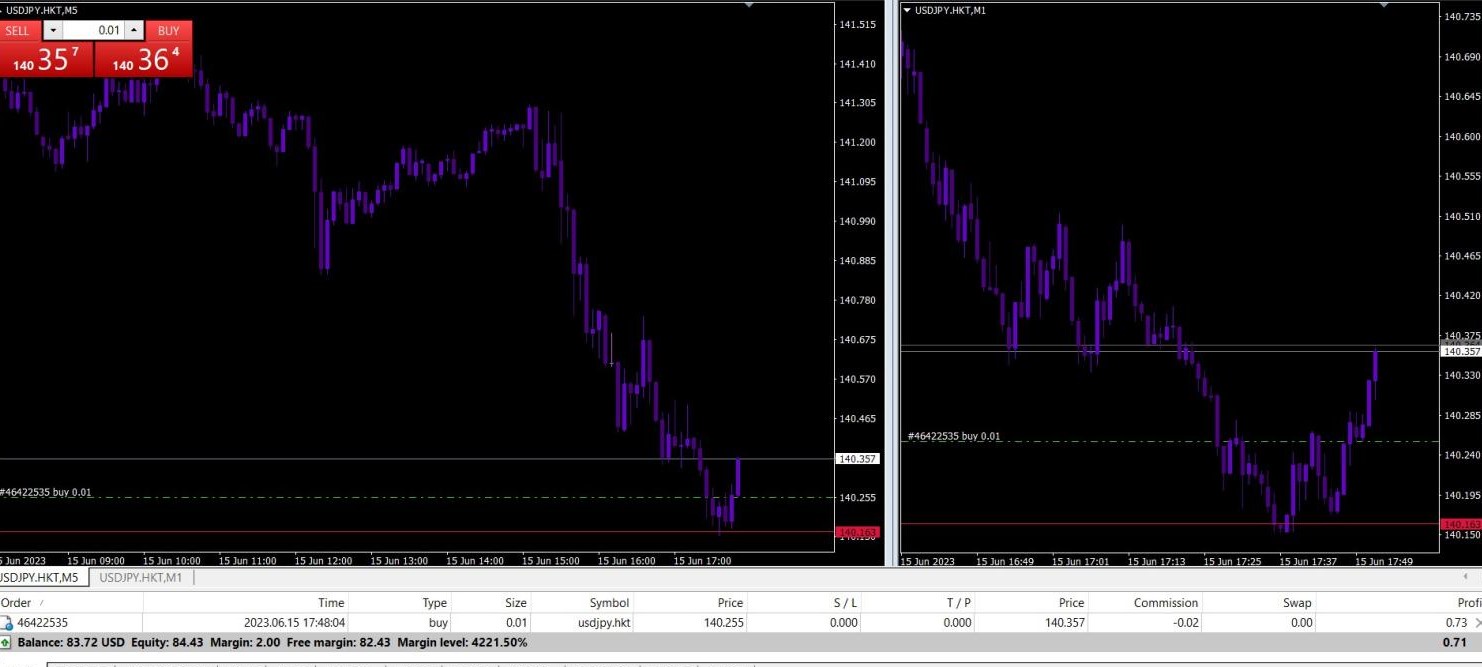The width and height of the screenshot is (1482, 667).
Task: Click the T/P value 0.000 cell
Action: tap(957, 623)
